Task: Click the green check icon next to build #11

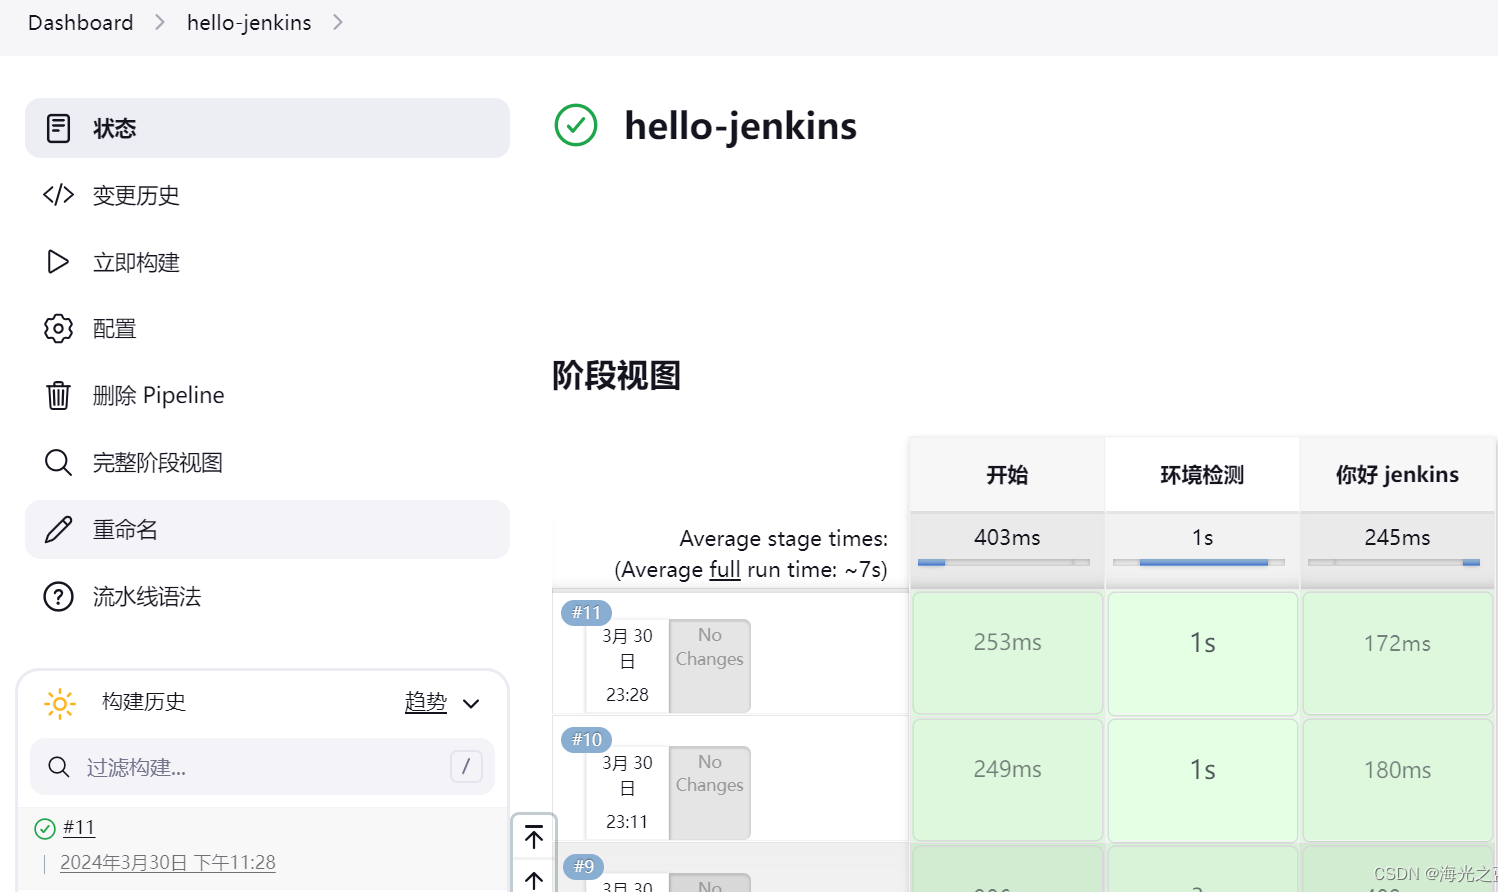Action: click(44, 828)
